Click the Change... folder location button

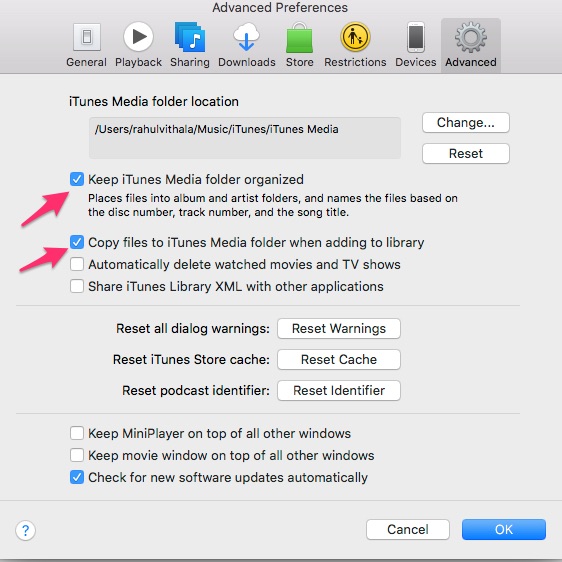click(466, 123)
